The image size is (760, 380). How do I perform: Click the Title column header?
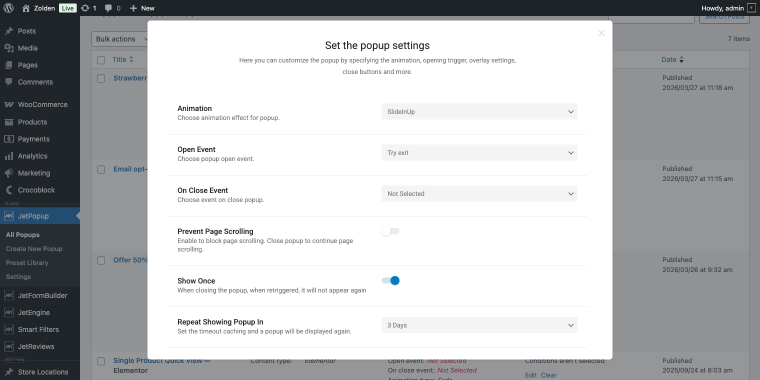point(119,60)
